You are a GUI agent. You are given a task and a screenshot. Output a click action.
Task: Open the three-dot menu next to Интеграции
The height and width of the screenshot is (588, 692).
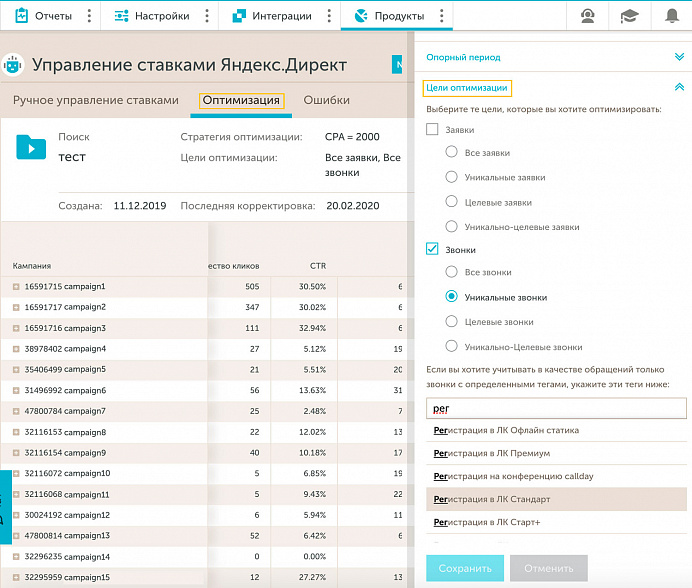point(329,16)
